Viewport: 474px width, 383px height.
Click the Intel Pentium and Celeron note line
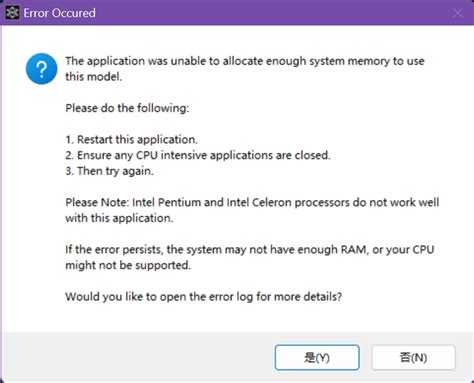click(x=252, y=202)
